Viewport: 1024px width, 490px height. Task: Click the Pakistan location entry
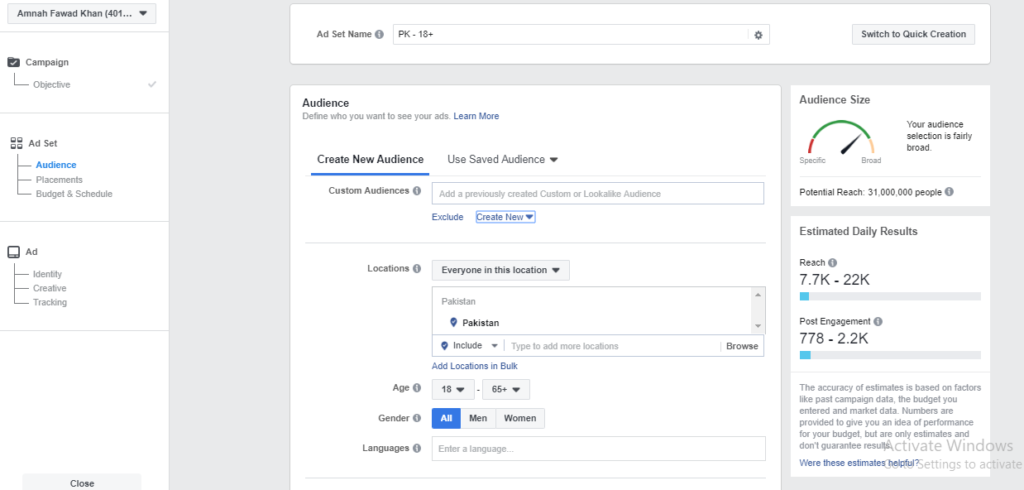tap(481, 323)
